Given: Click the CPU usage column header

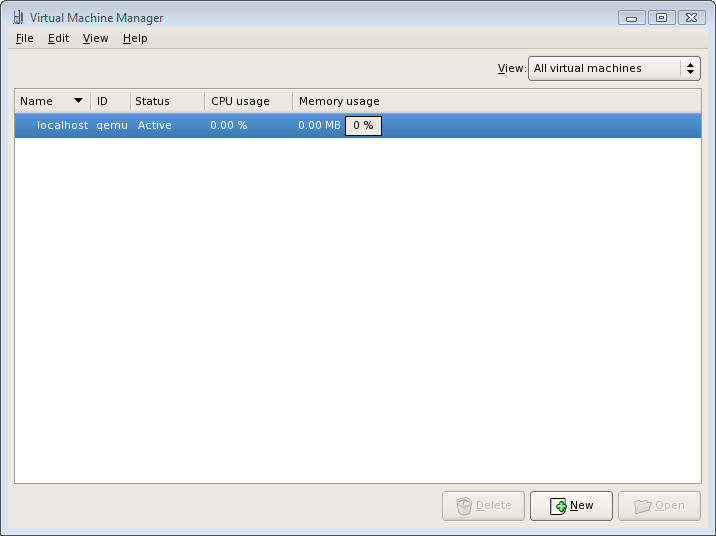Looking at the screenshot, I should click(x=248, y=101).
